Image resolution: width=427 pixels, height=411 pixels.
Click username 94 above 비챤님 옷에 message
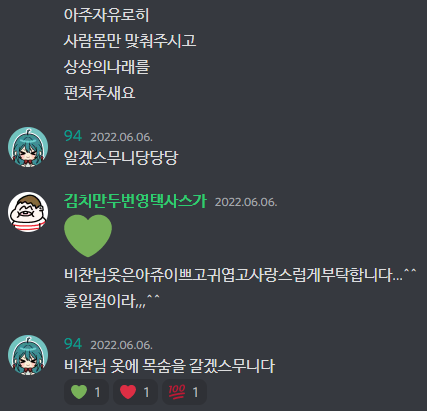point(73,344)
